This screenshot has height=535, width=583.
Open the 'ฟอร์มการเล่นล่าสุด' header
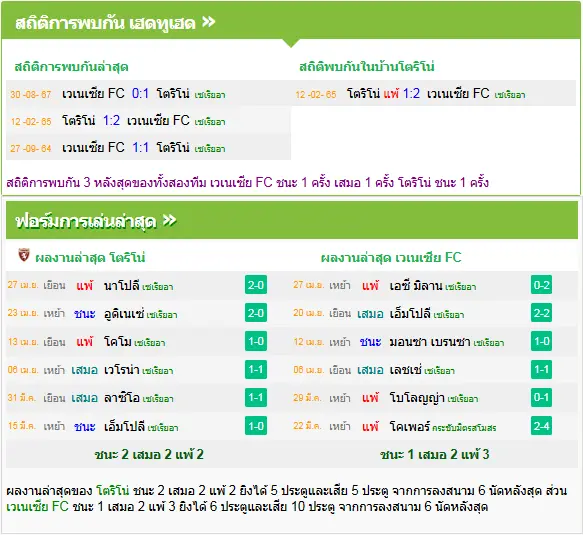(x=292, y=220)
